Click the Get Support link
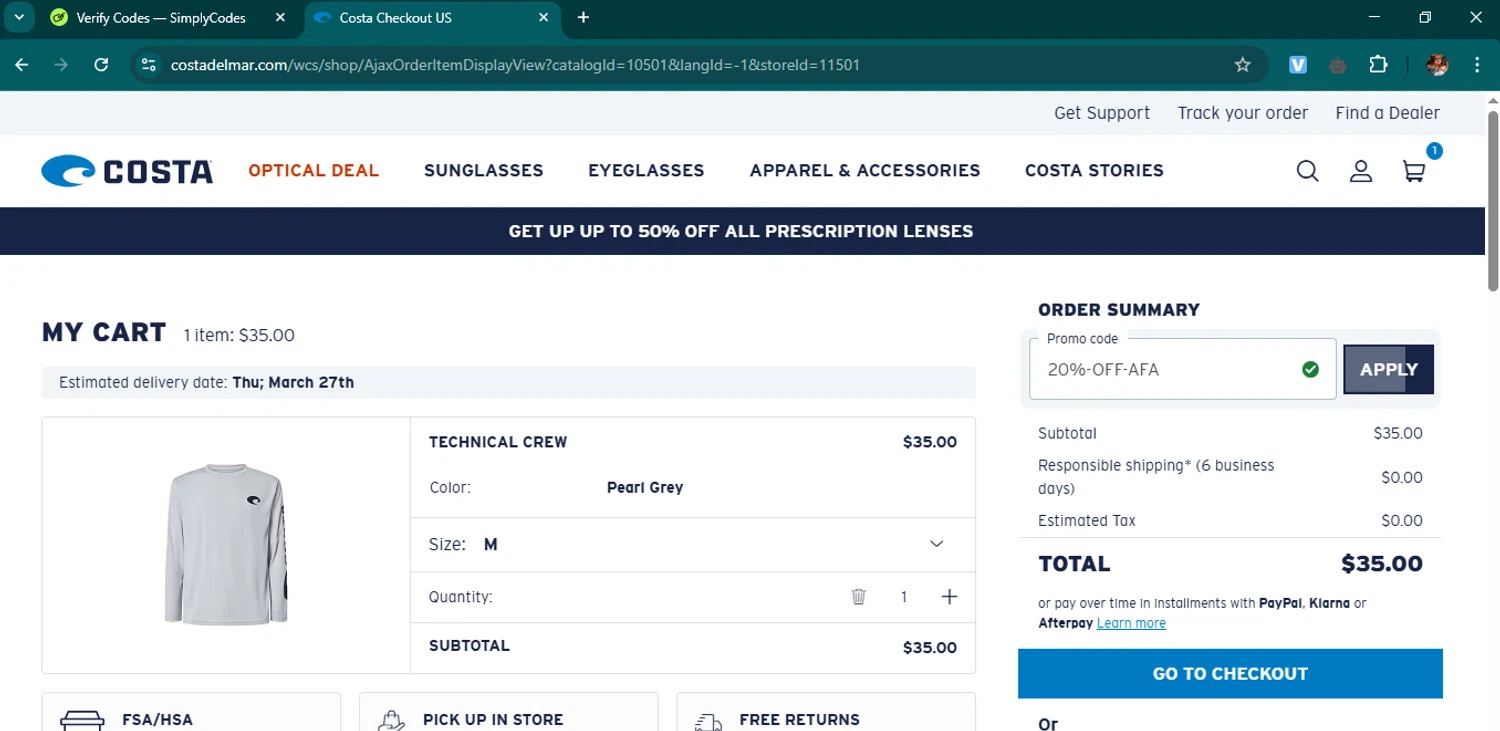 coord(1102,113)
